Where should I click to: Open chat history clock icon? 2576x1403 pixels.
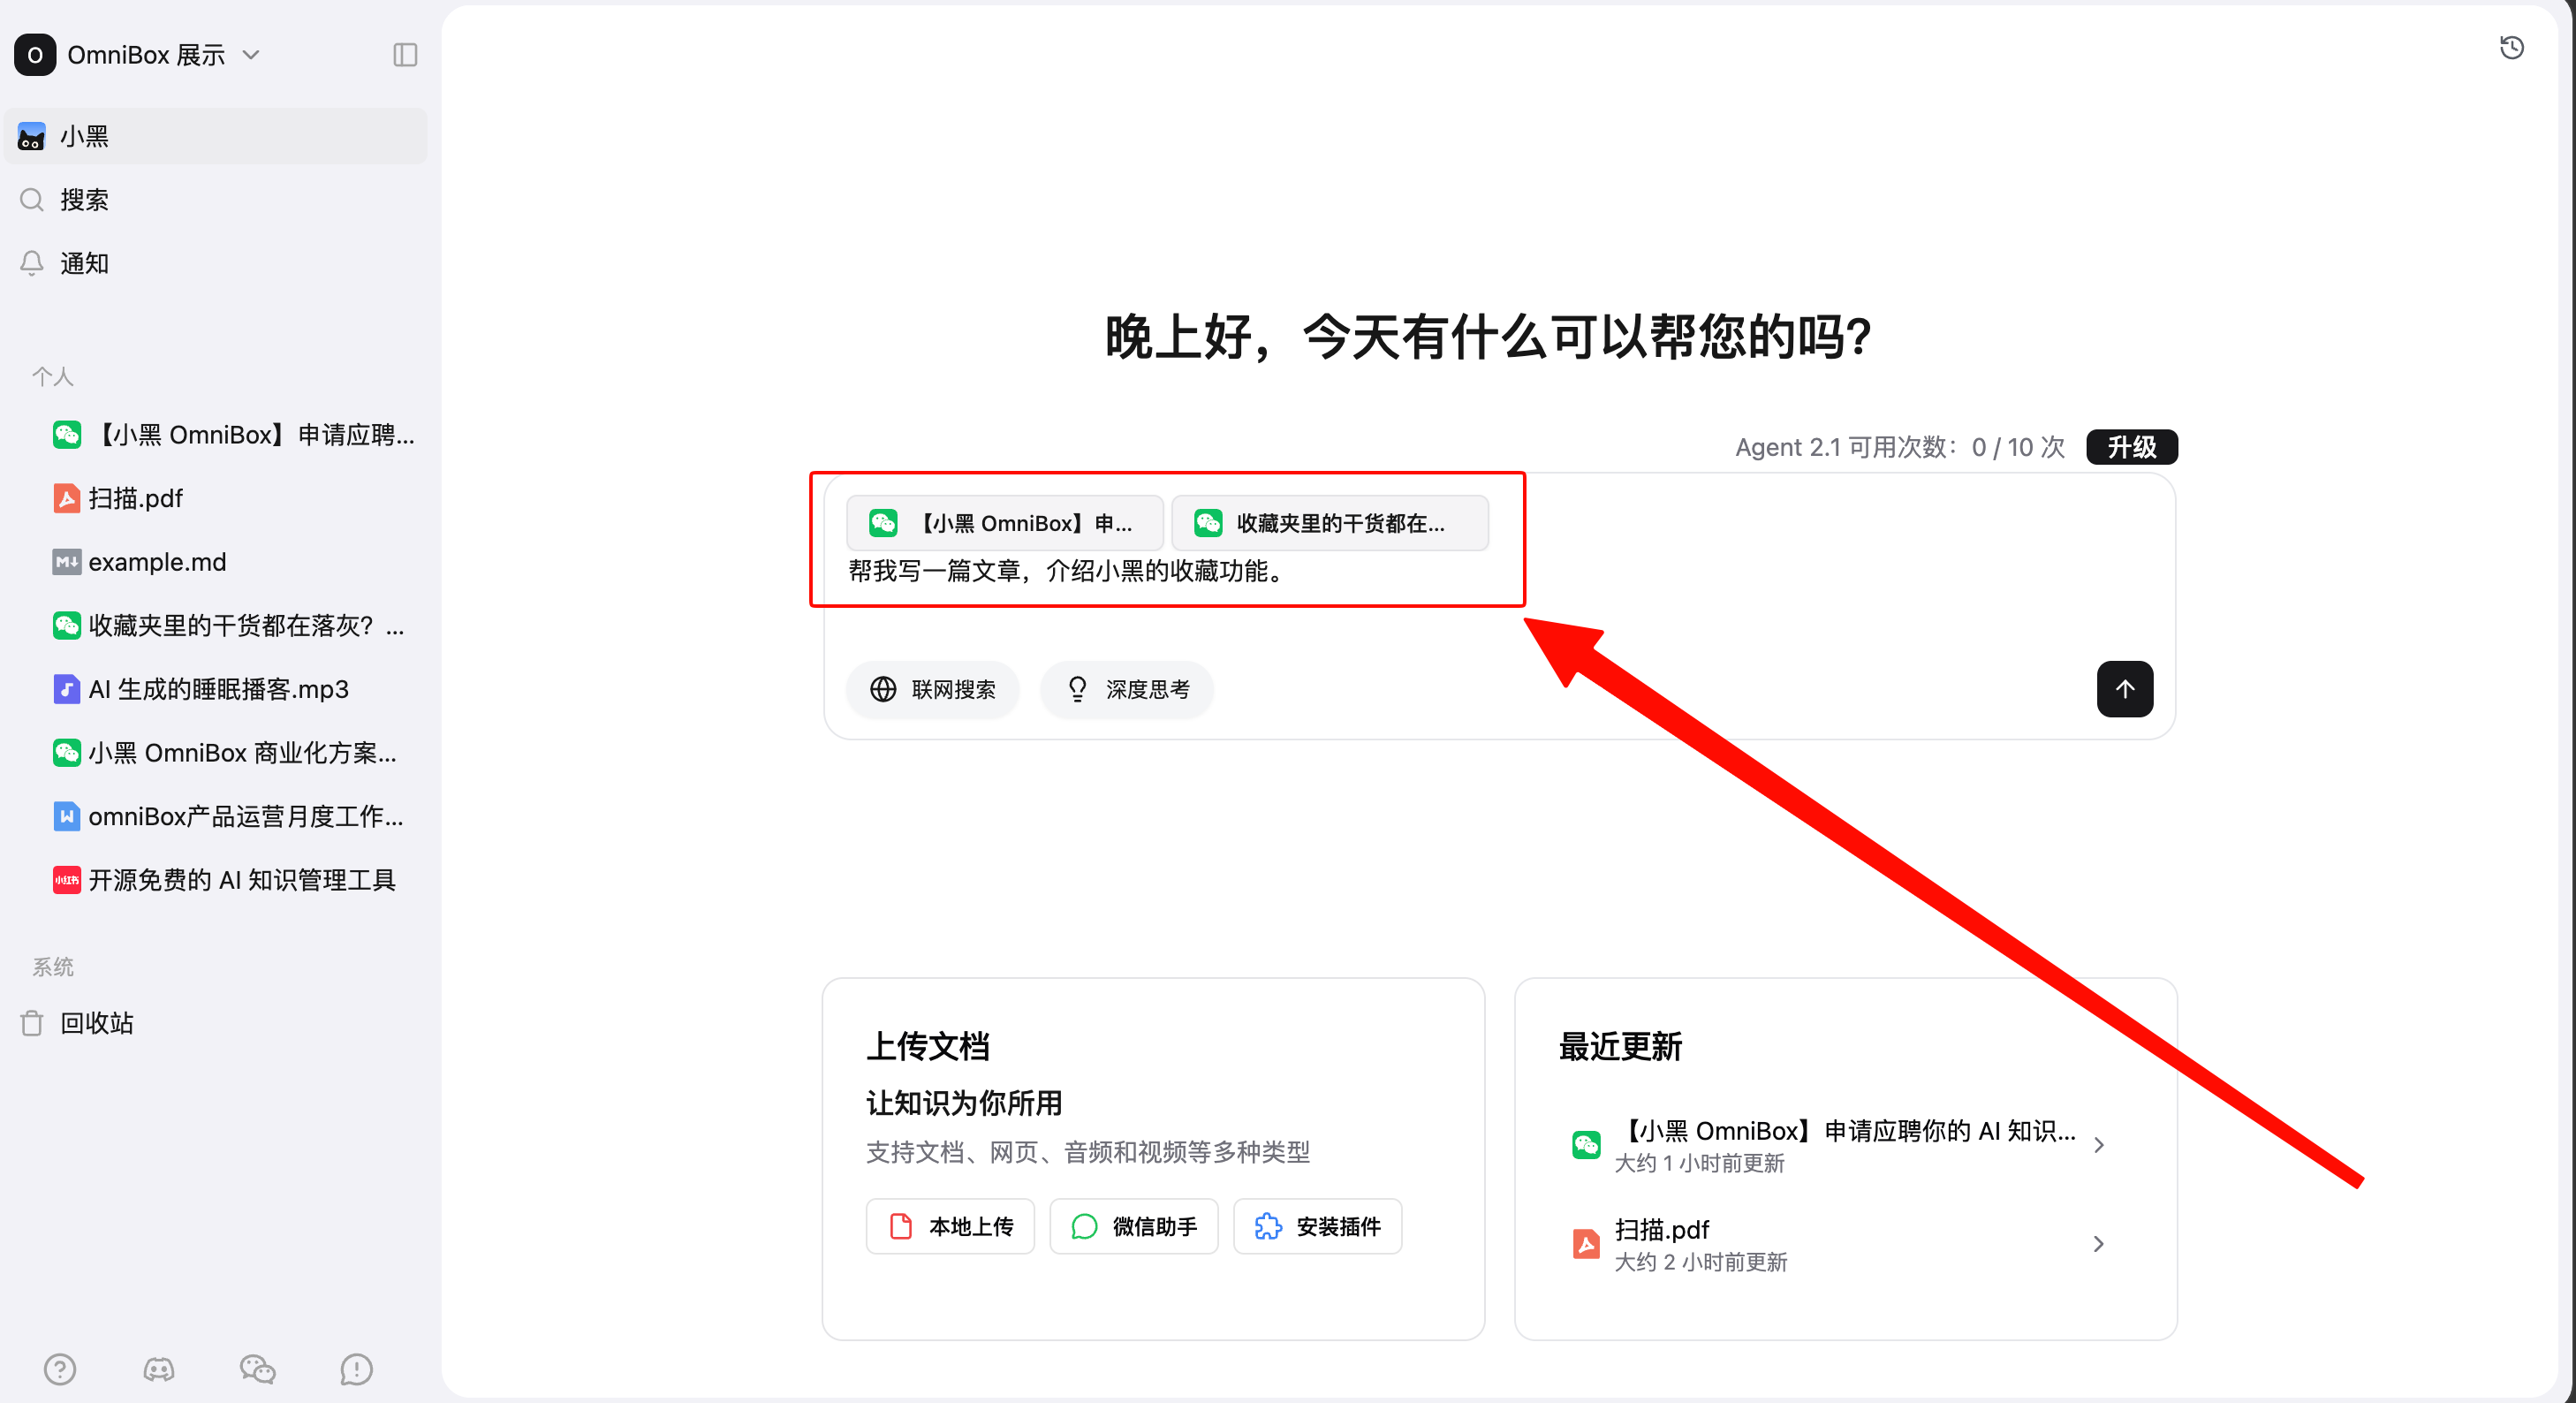pos(2511,48)
